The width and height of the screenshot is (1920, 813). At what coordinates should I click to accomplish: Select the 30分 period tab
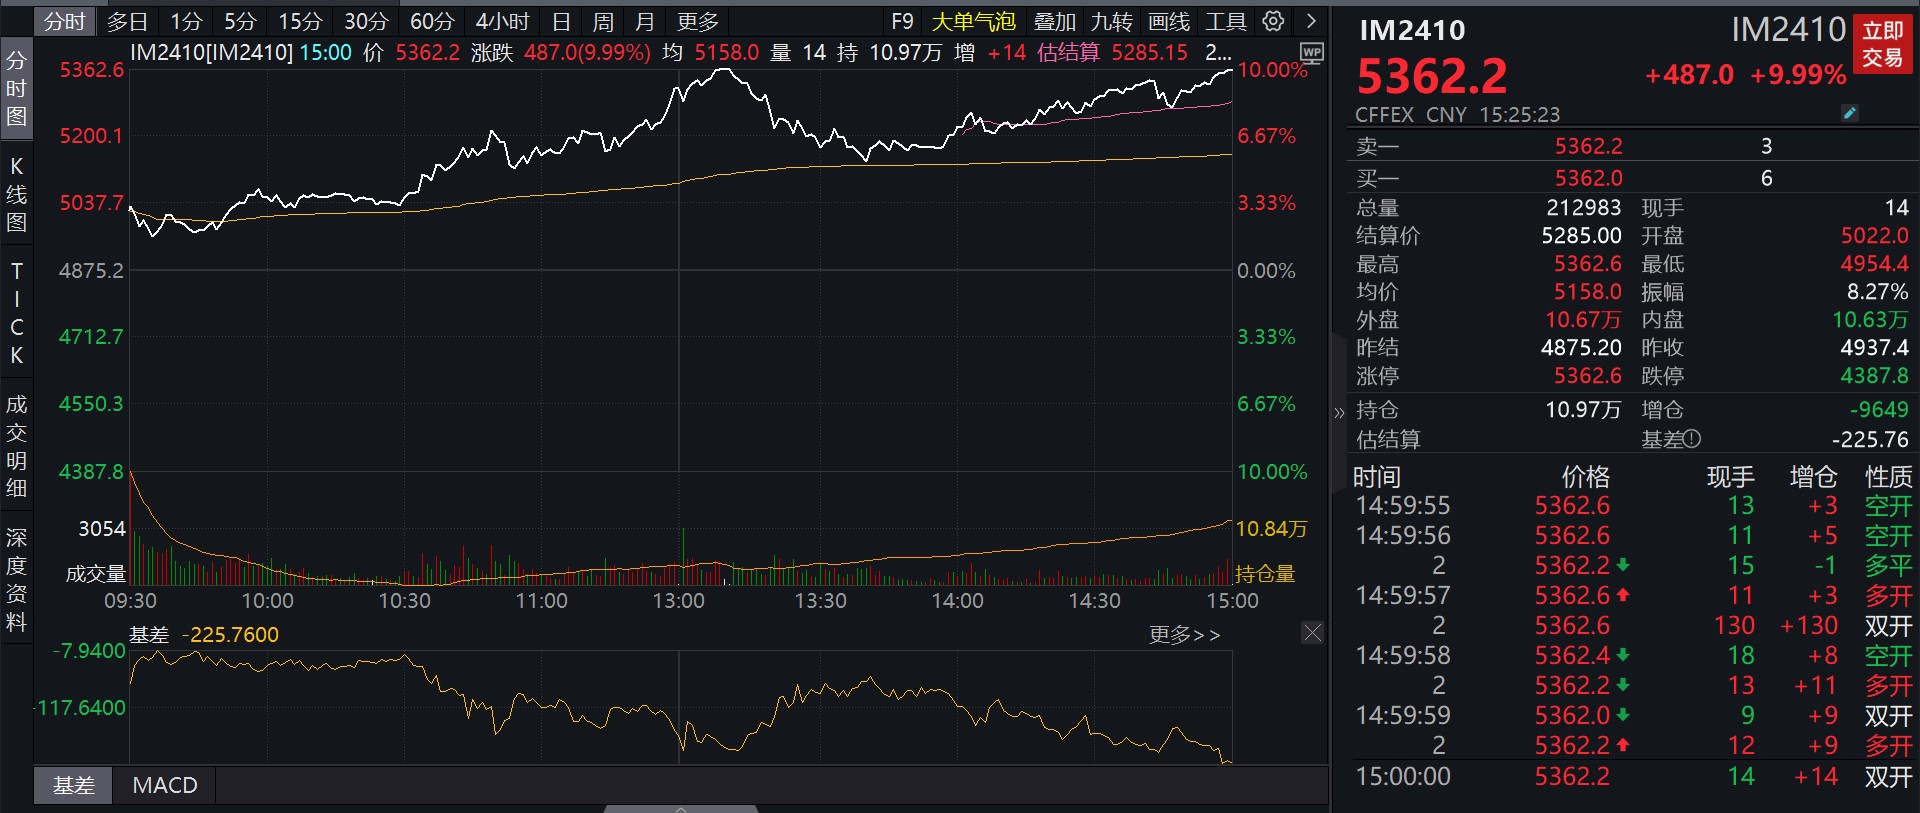coord(366,22)
